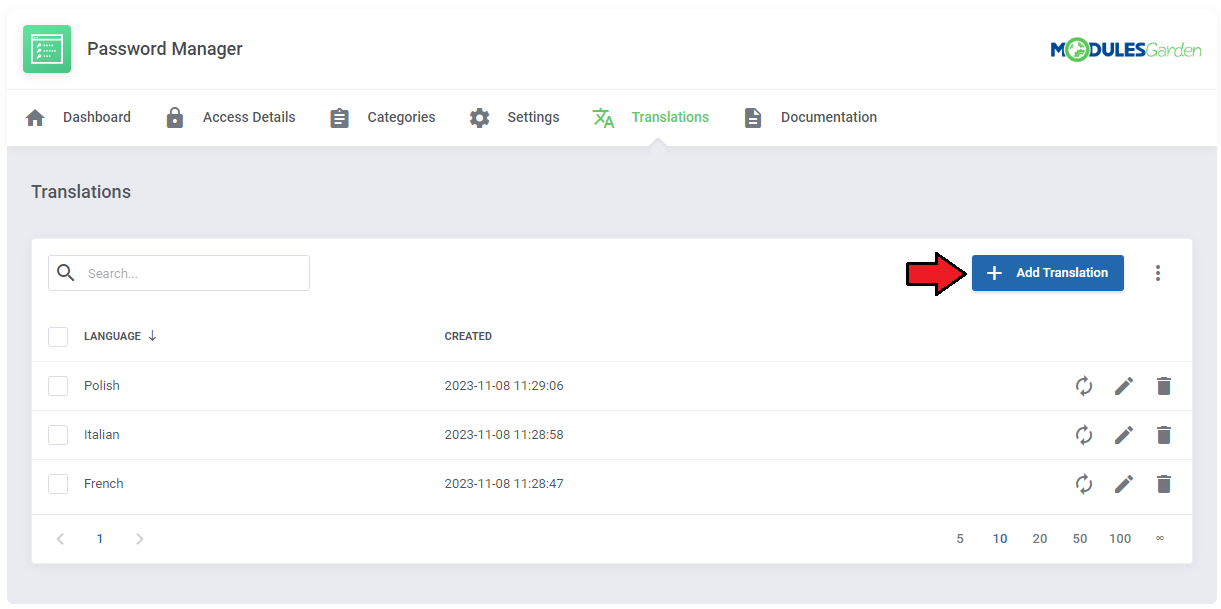The width and height of the screenshot is (1221, 609).
Task: Click the Add Translation button
Action: coord(1047,273)
